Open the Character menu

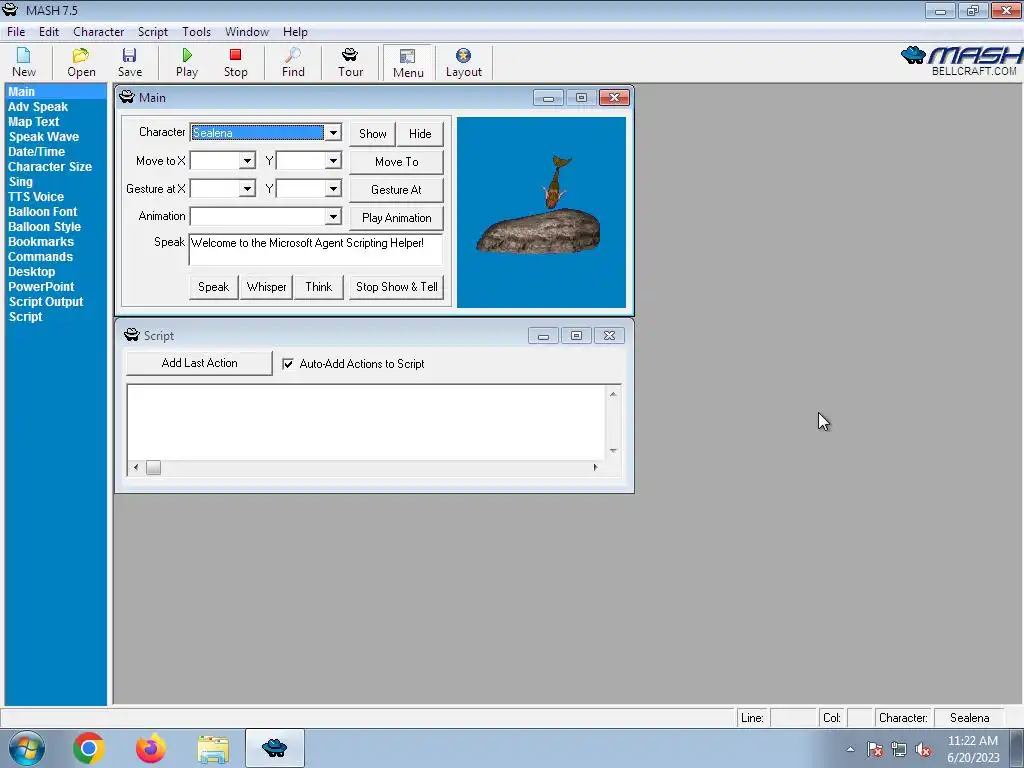click(x=99, y=31)
